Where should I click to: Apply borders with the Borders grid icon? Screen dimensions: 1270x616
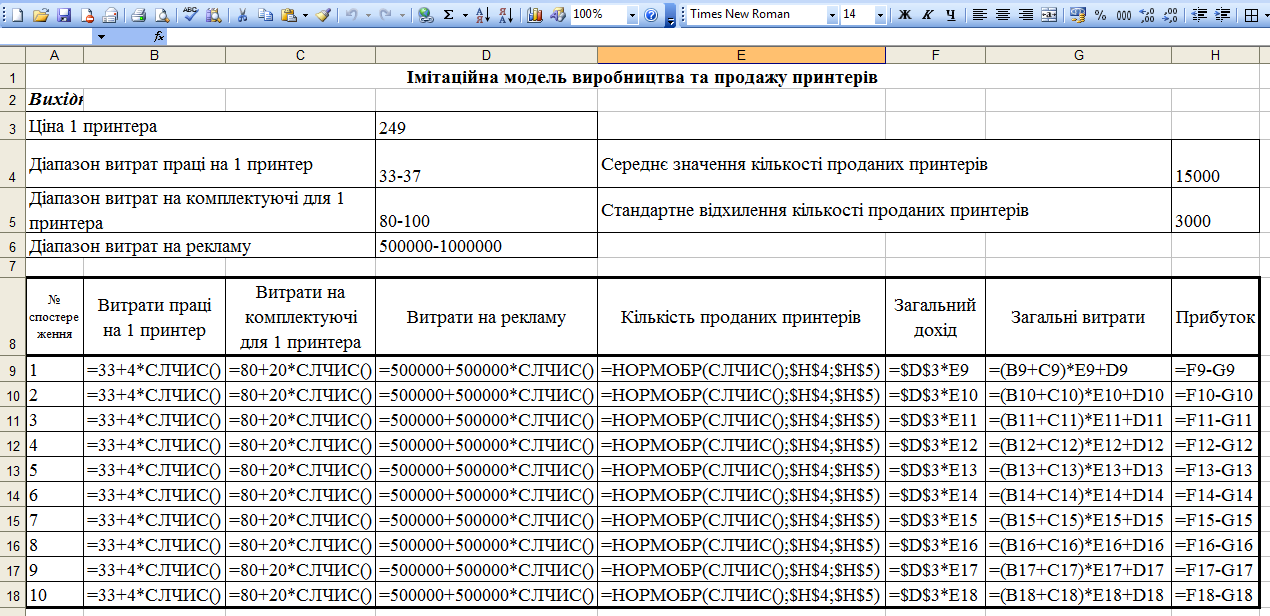tap(1250, 15)
